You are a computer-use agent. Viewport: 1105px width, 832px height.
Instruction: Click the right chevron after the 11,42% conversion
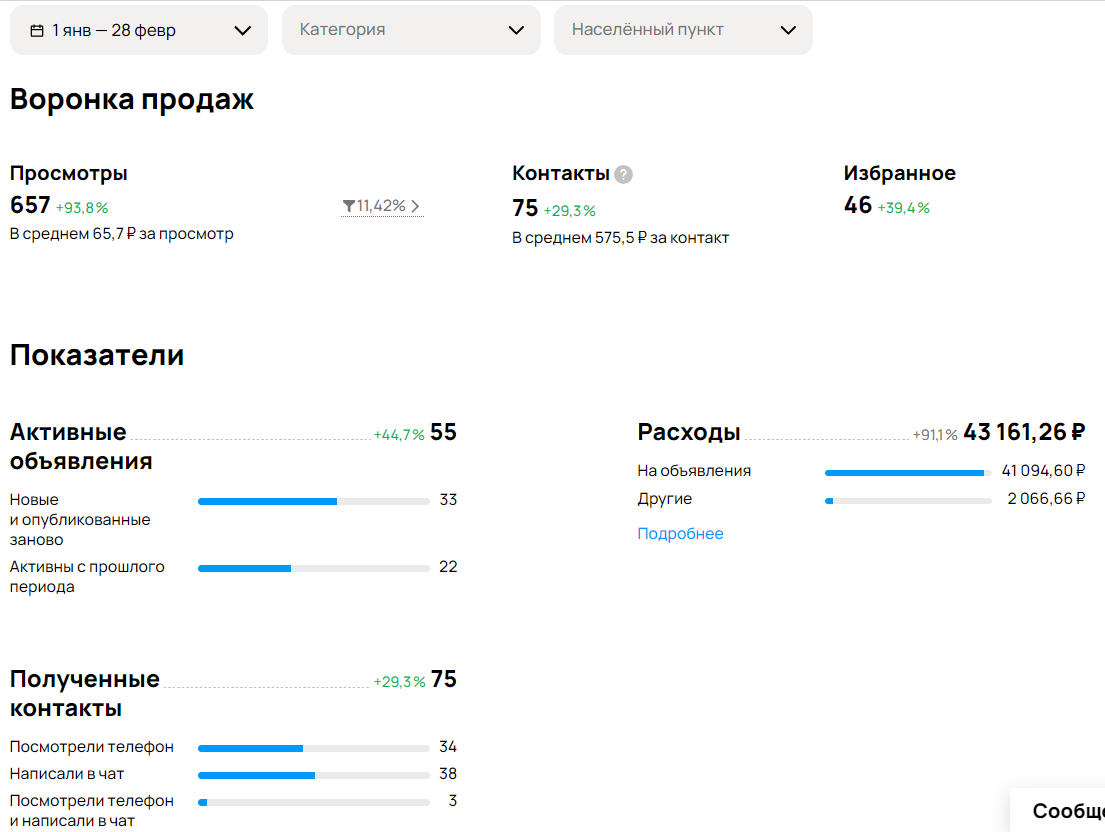[x=416, y=206]
